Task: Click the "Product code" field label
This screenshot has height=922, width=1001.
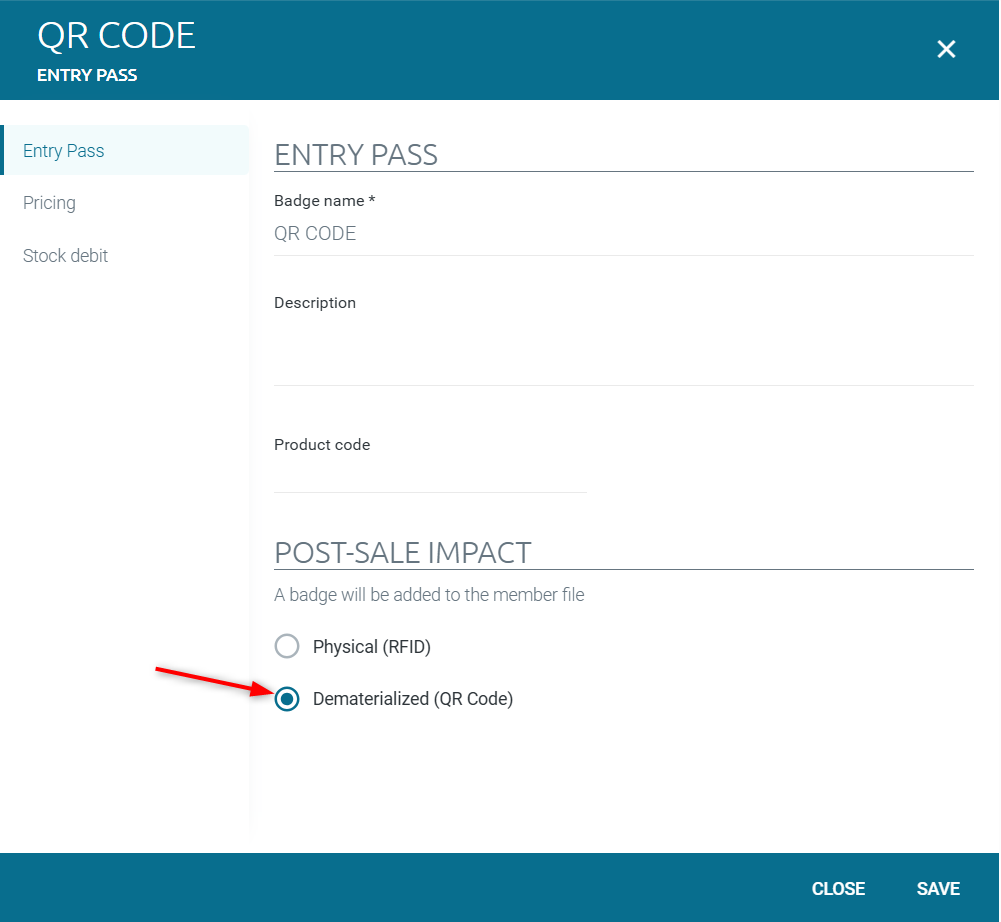Action: 321,445
